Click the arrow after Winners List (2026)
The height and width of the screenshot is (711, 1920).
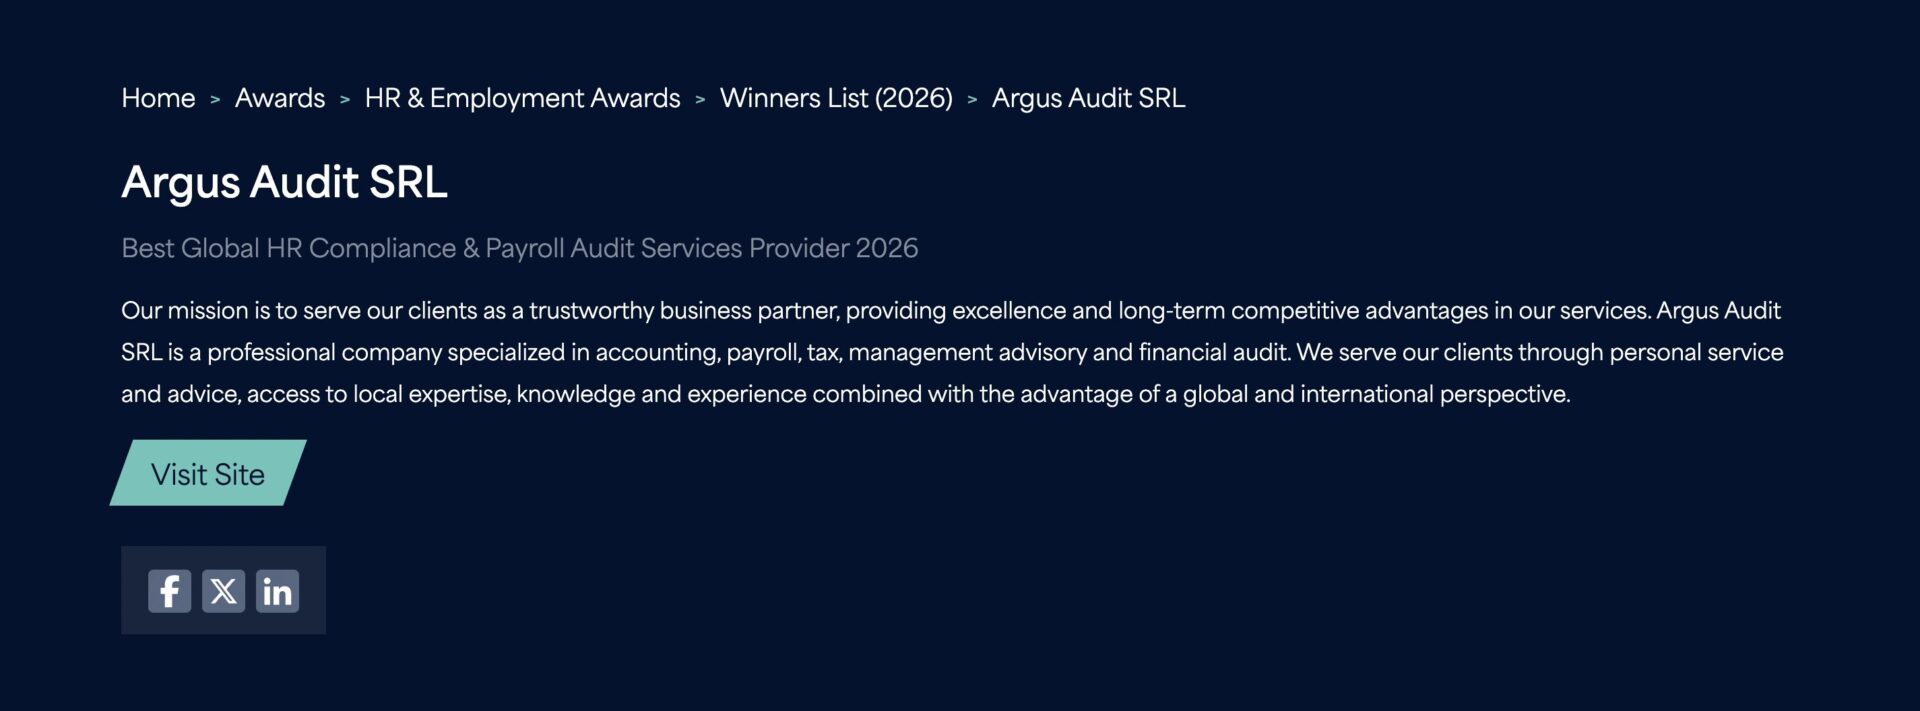click(972, 99)
